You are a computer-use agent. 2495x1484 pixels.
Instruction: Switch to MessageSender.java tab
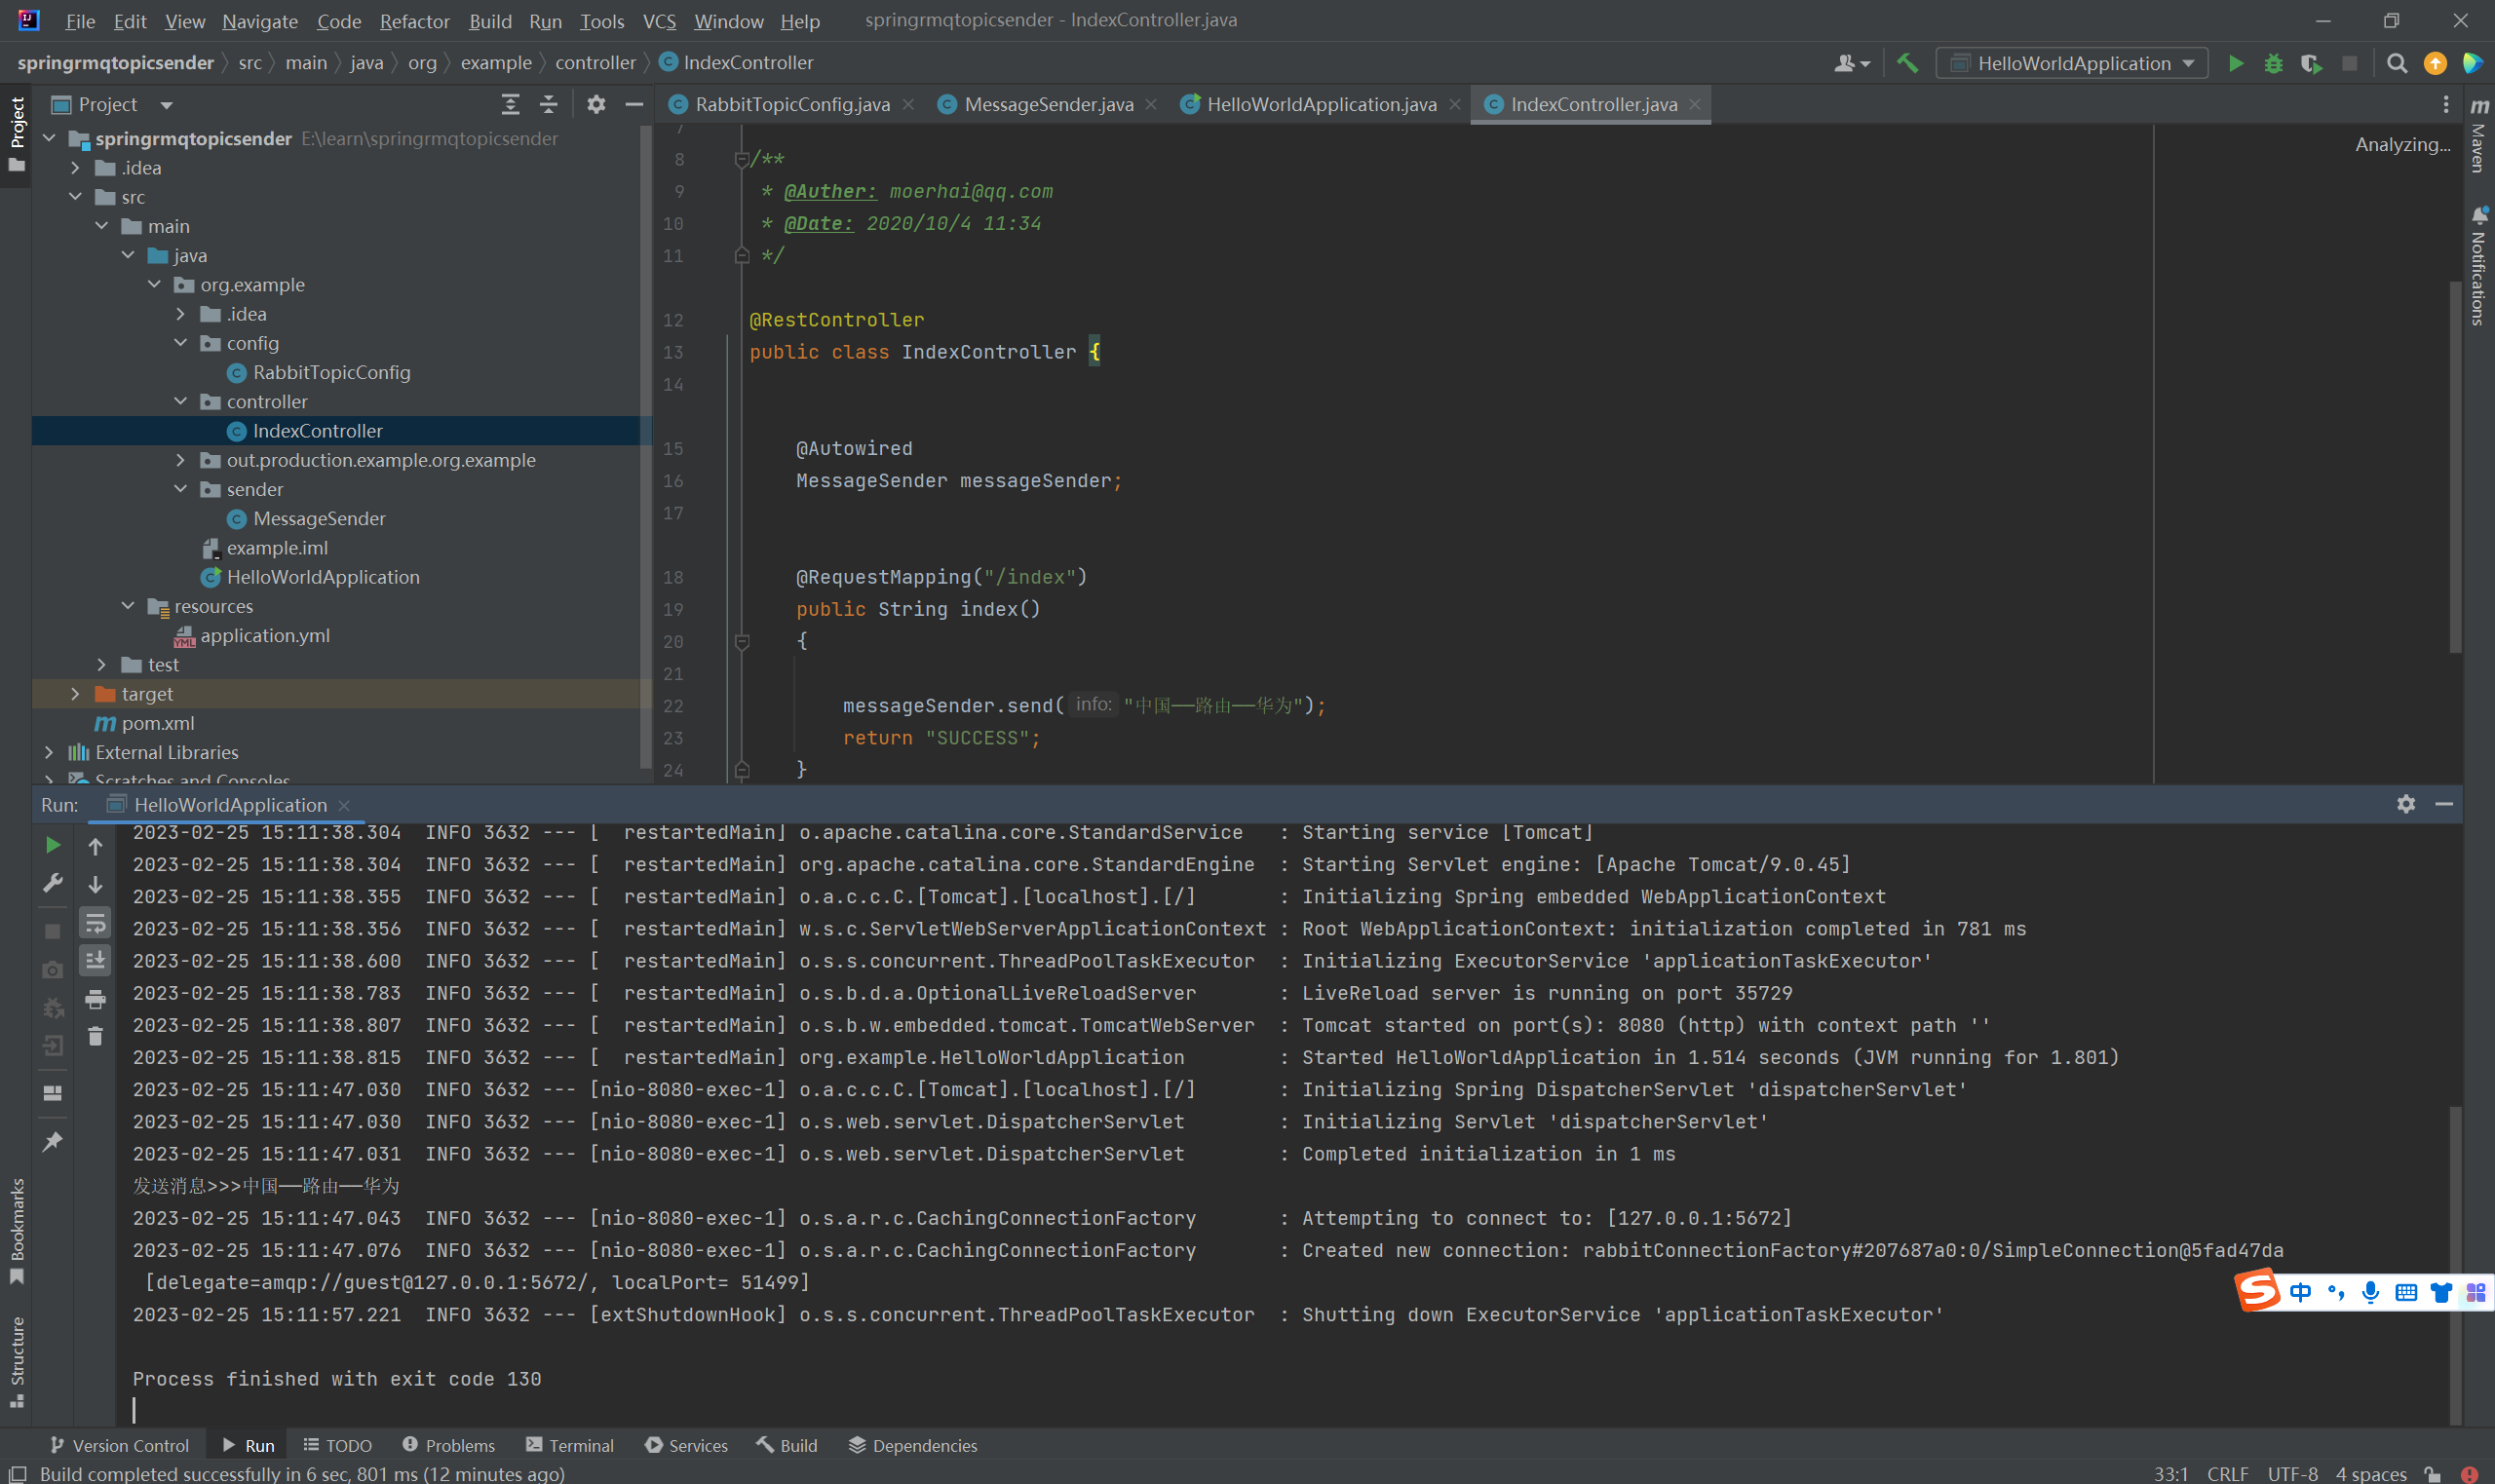1047,104
